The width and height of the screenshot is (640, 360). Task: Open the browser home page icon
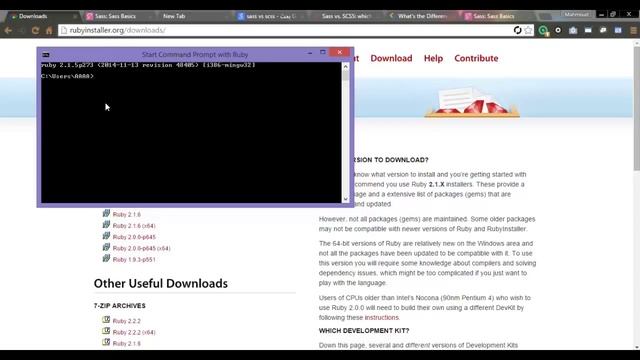49,30
